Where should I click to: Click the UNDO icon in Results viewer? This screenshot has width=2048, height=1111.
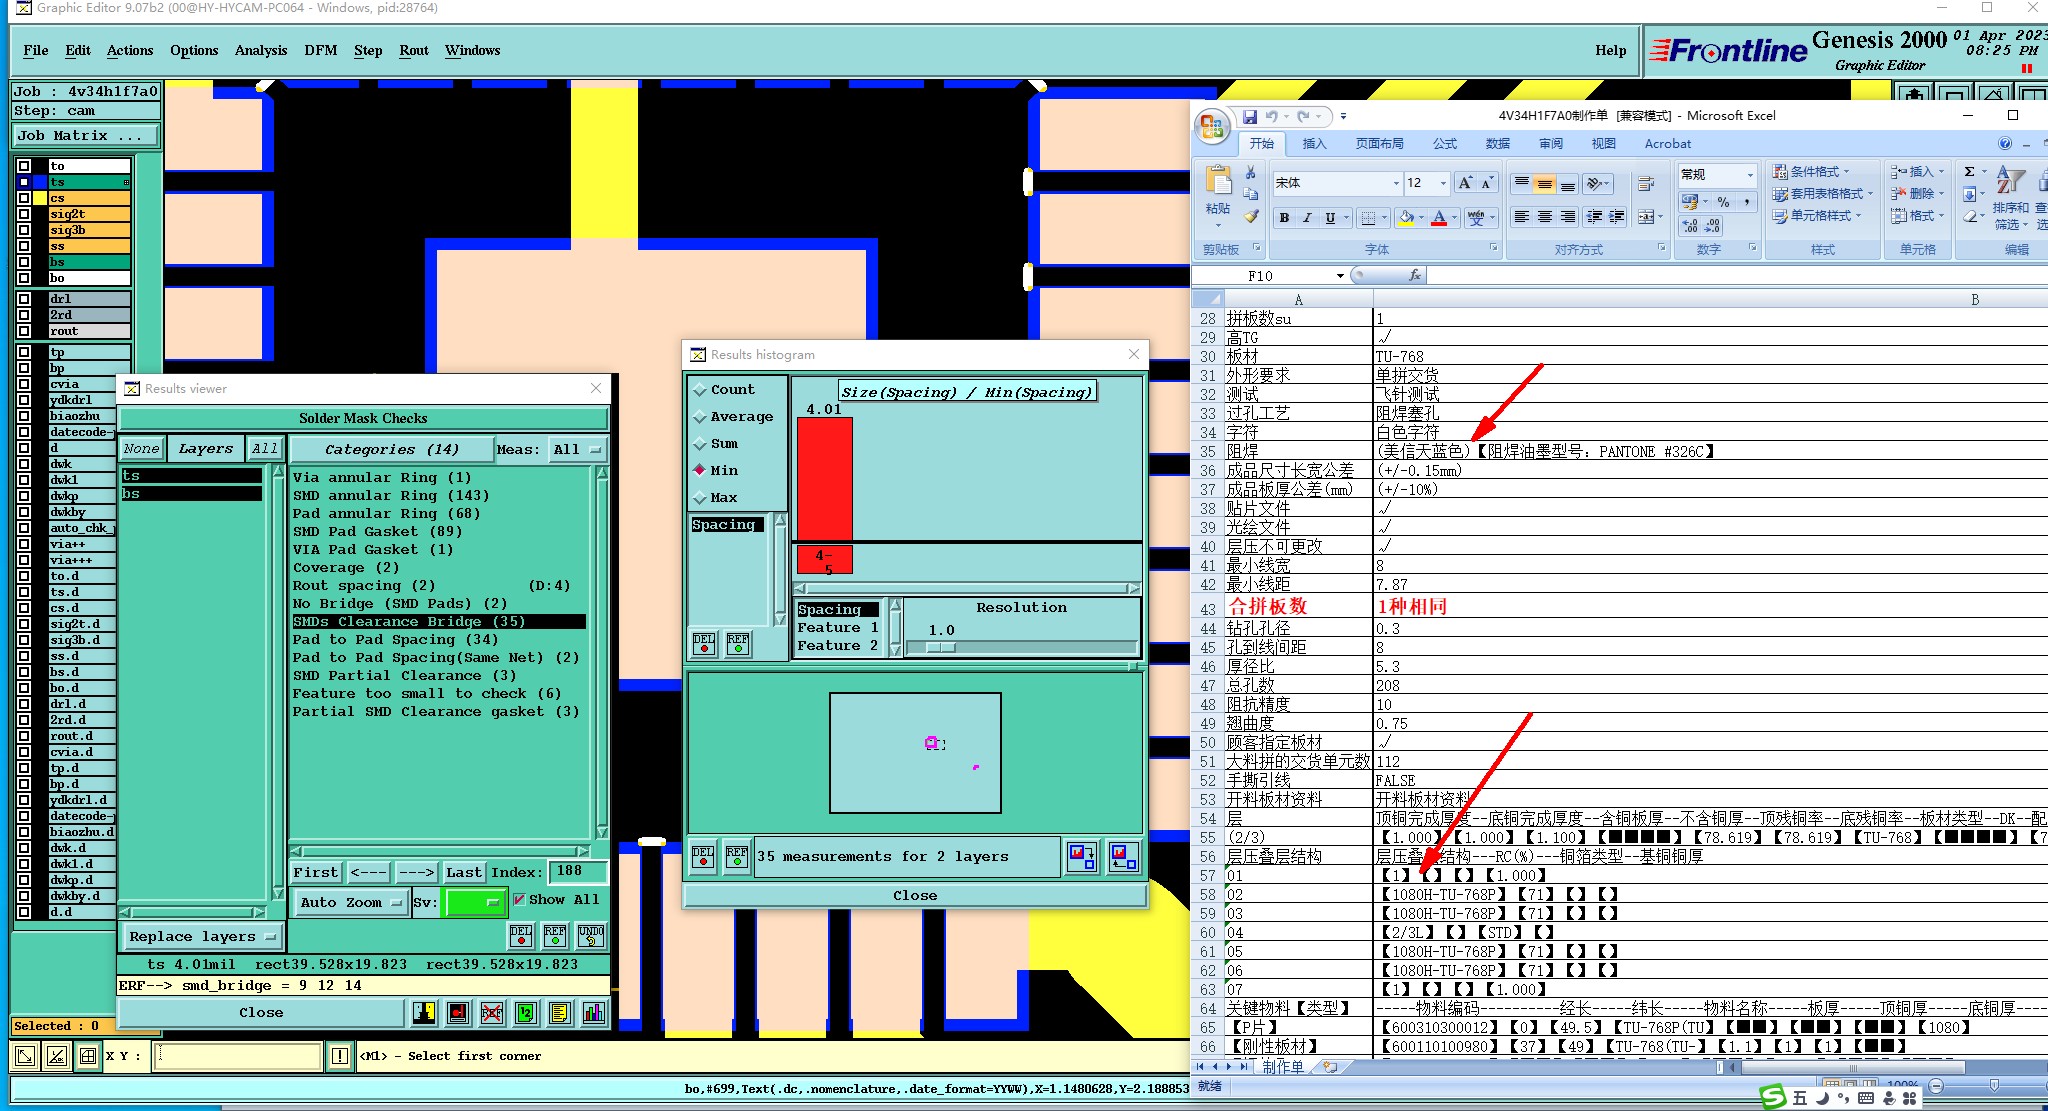[591, 936]
